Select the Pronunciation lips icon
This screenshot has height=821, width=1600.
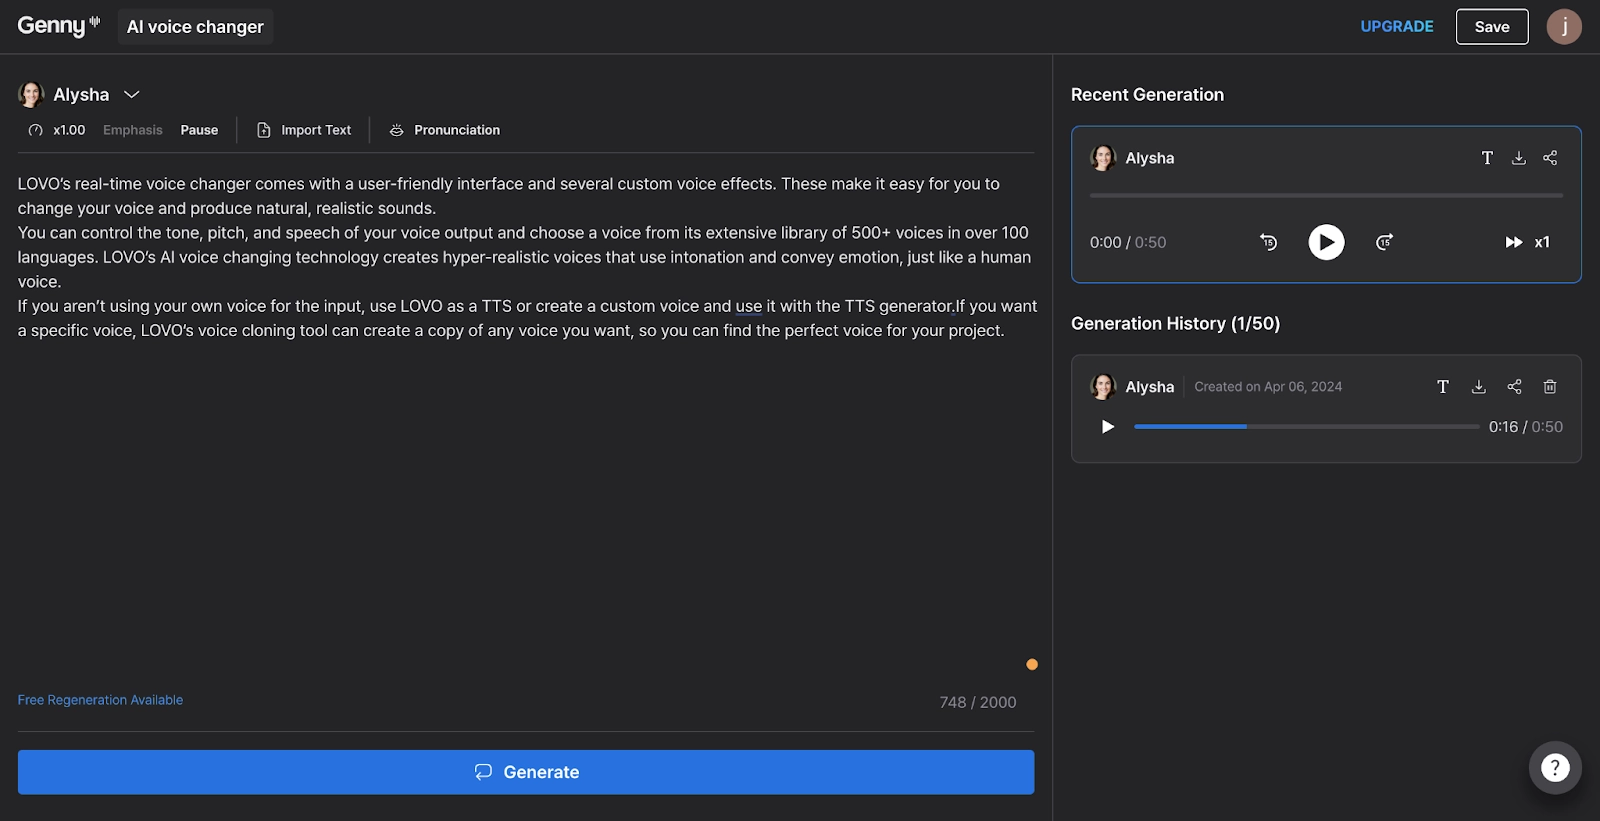[396, 129]
